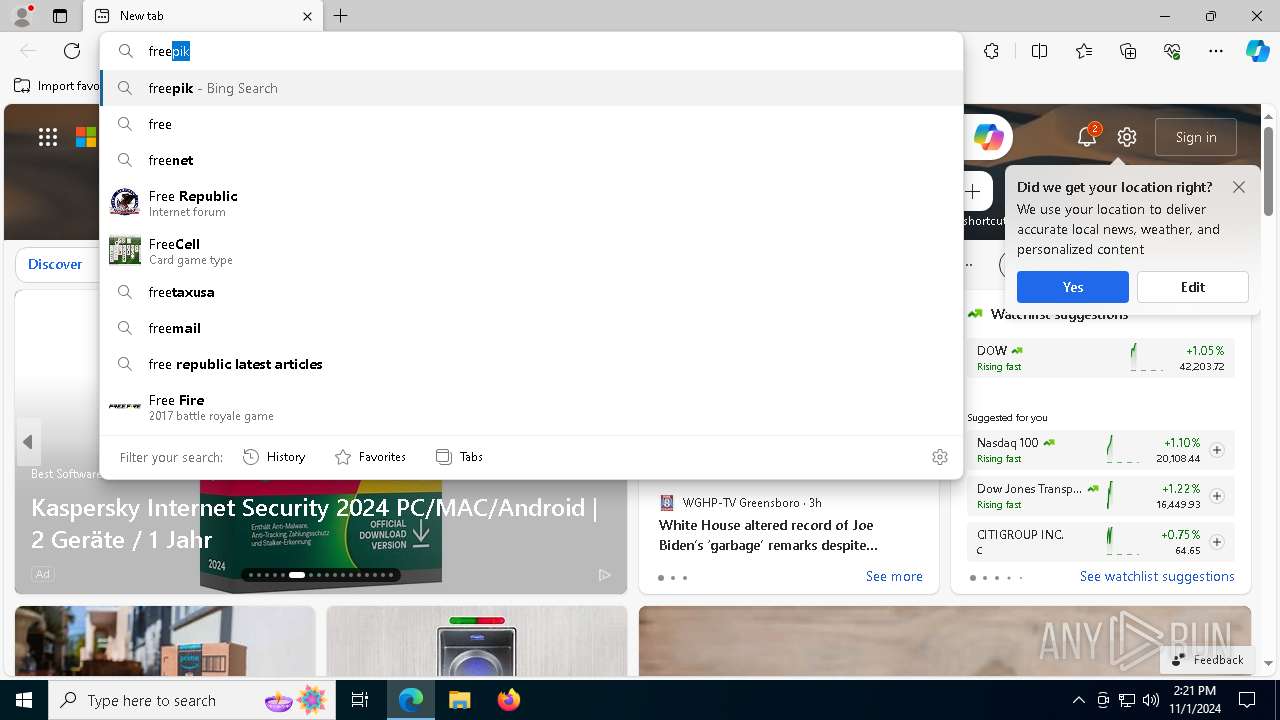Add Dow Jones Transp to watchlist
Screen dimensions: 1280x720
click(x=1217, y=496)
